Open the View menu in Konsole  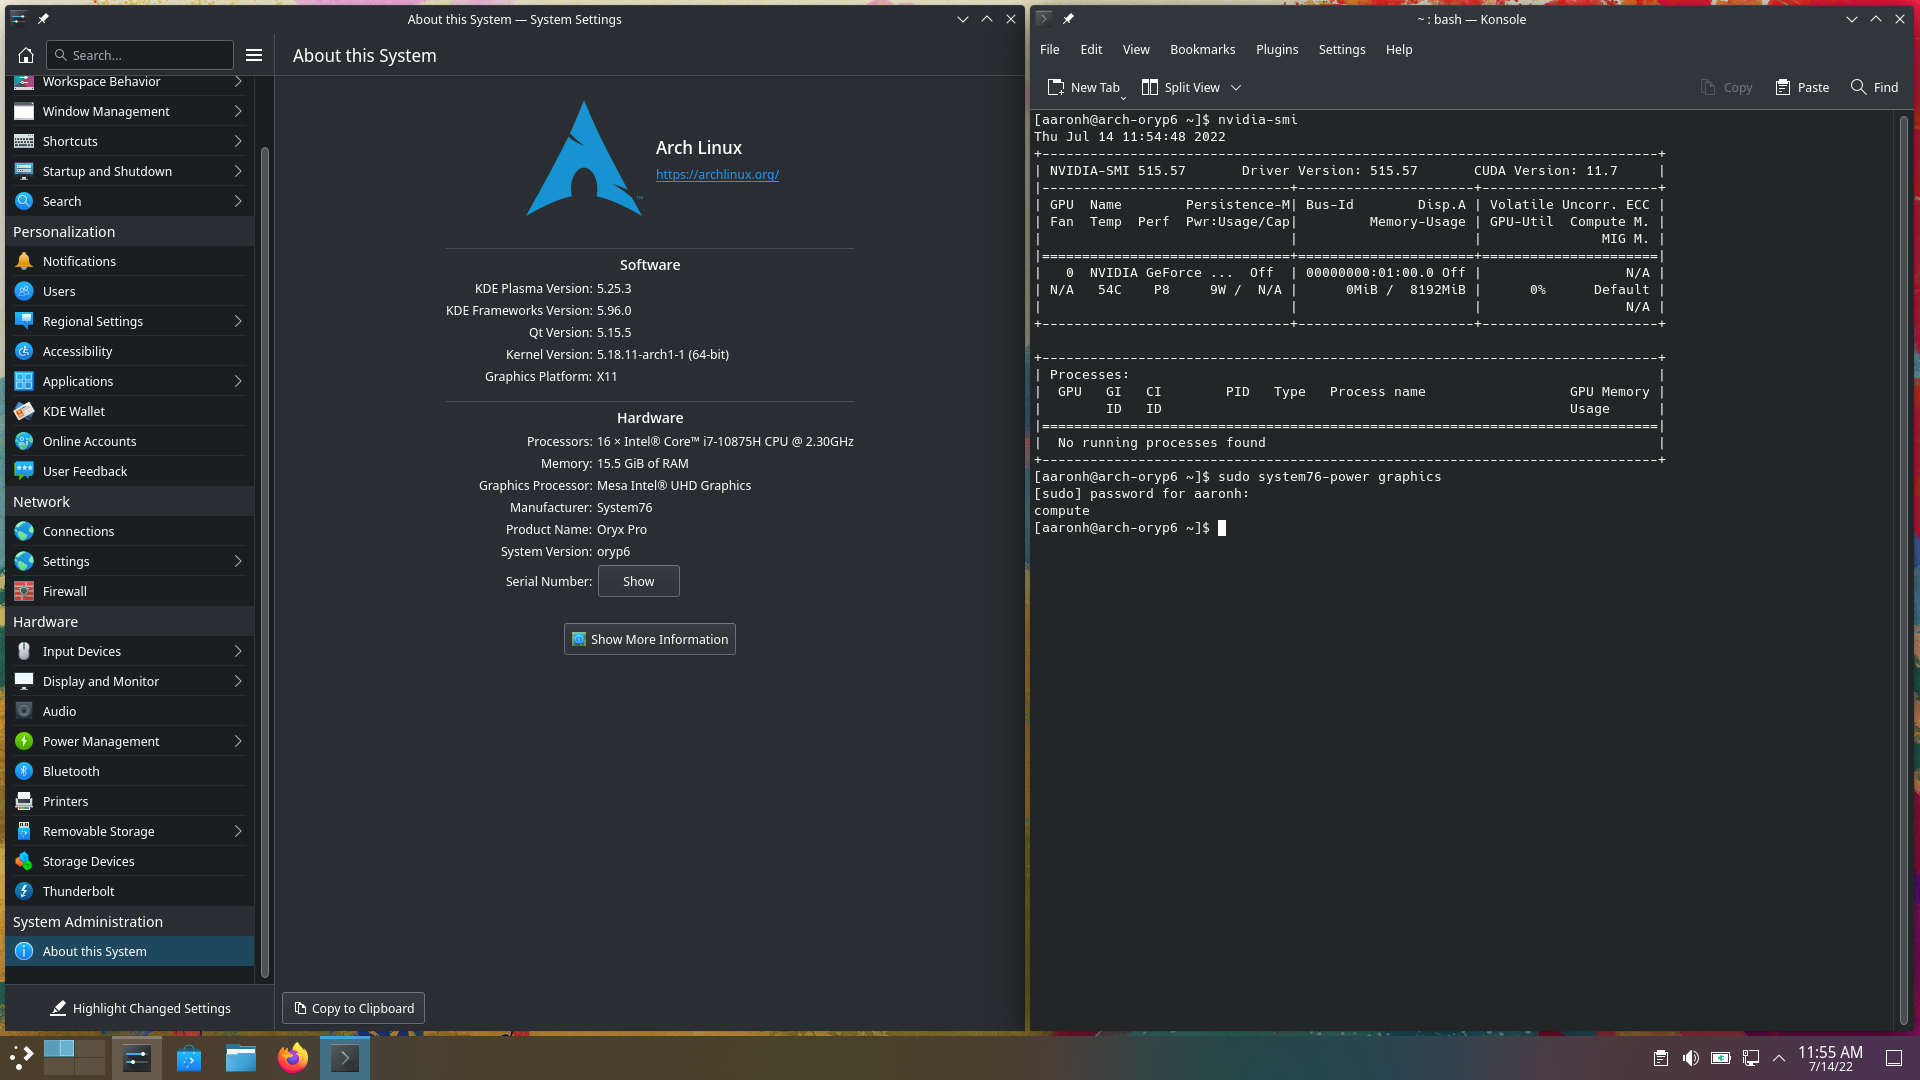coord(1136,49)
